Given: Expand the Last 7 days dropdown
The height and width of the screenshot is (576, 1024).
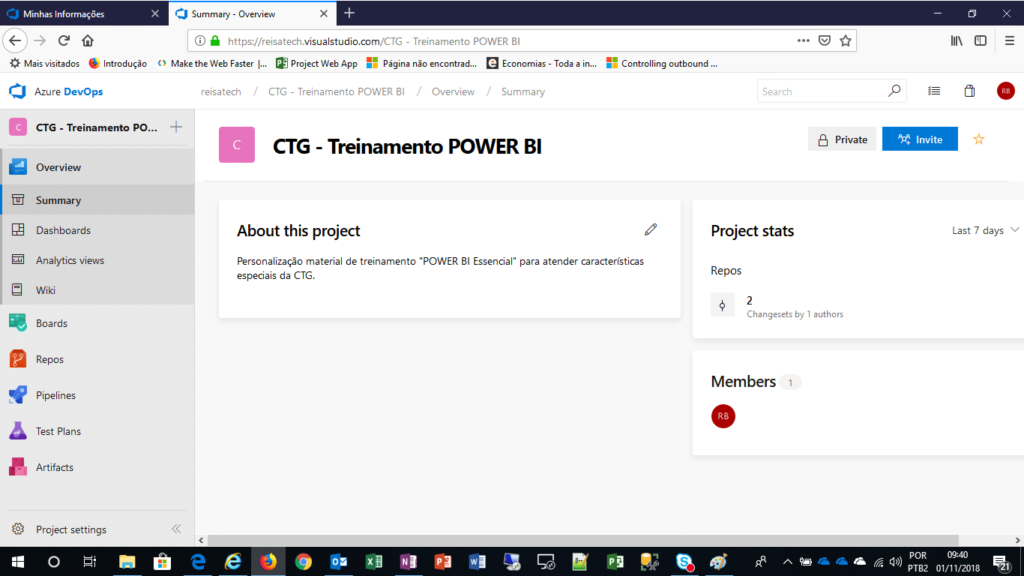Looking at the screenshot, I should click(985, 230).
